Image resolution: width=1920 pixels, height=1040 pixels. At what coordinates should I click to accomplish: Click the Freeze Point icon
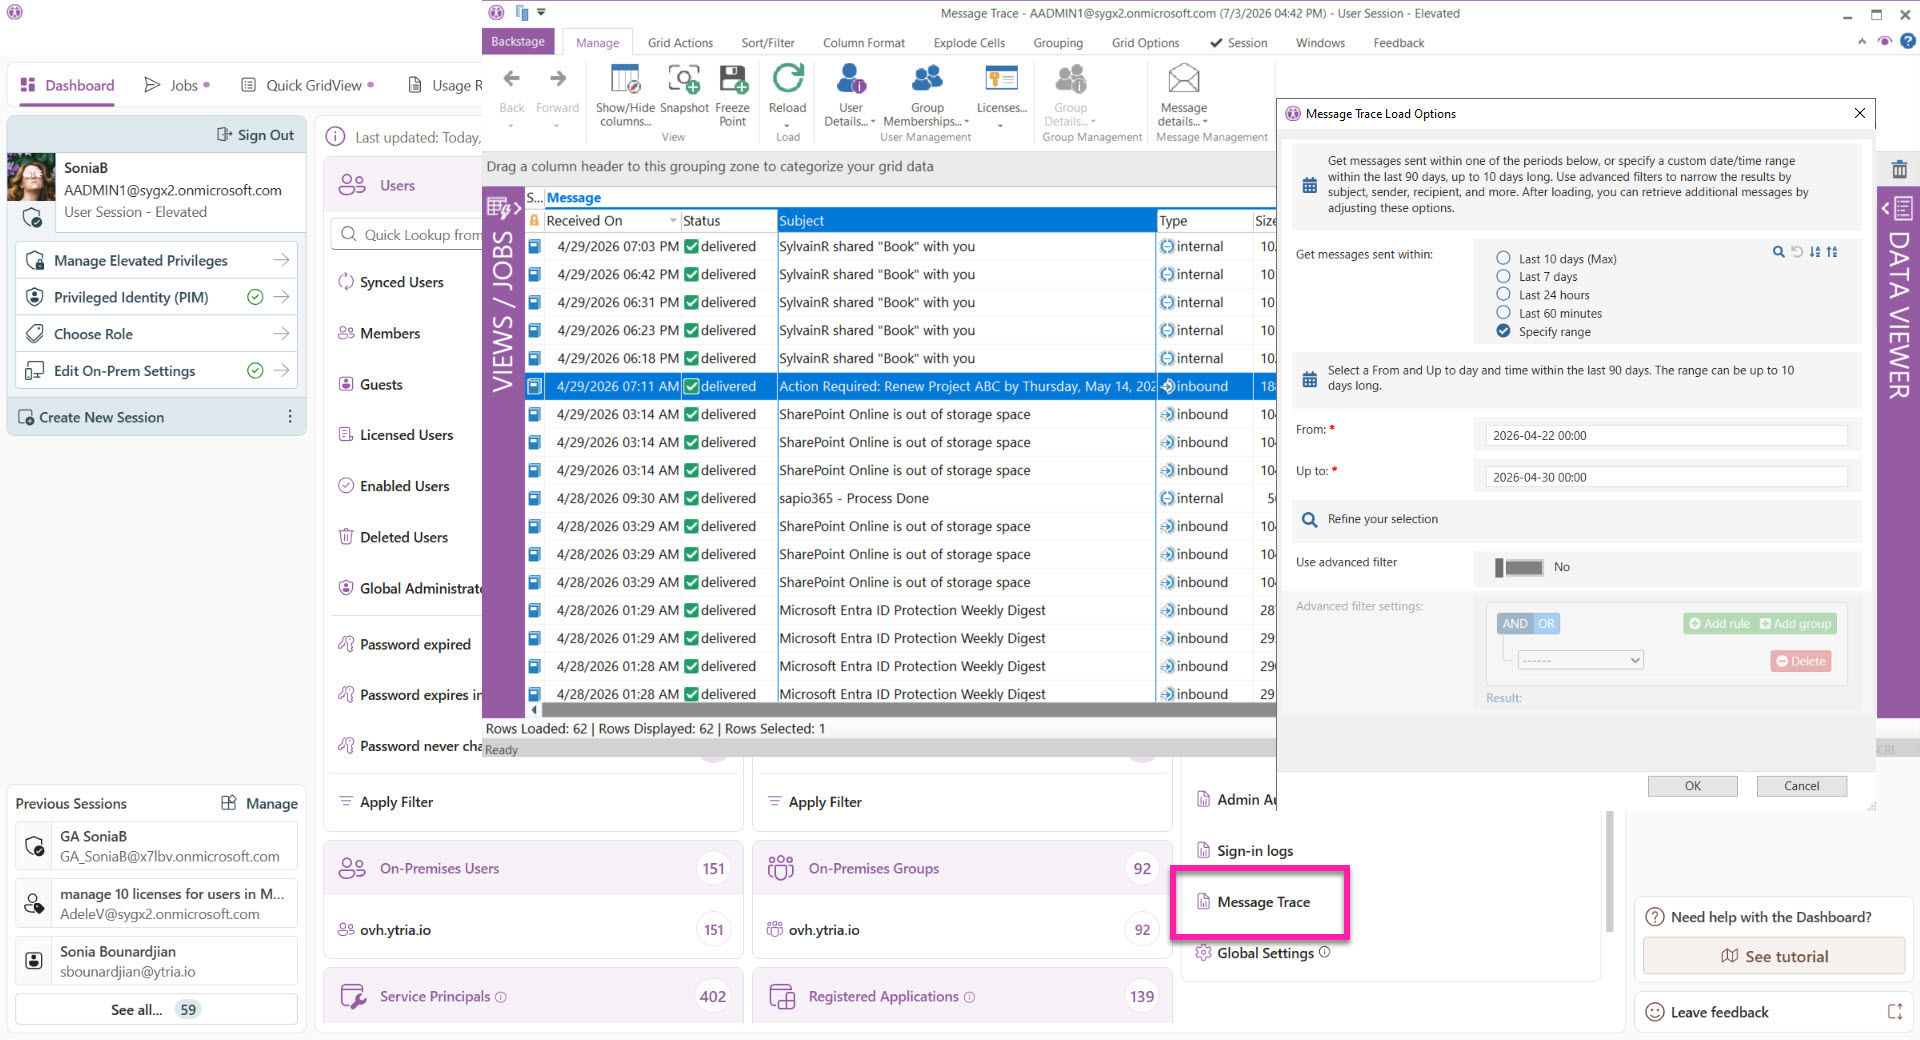pos(732,80)
